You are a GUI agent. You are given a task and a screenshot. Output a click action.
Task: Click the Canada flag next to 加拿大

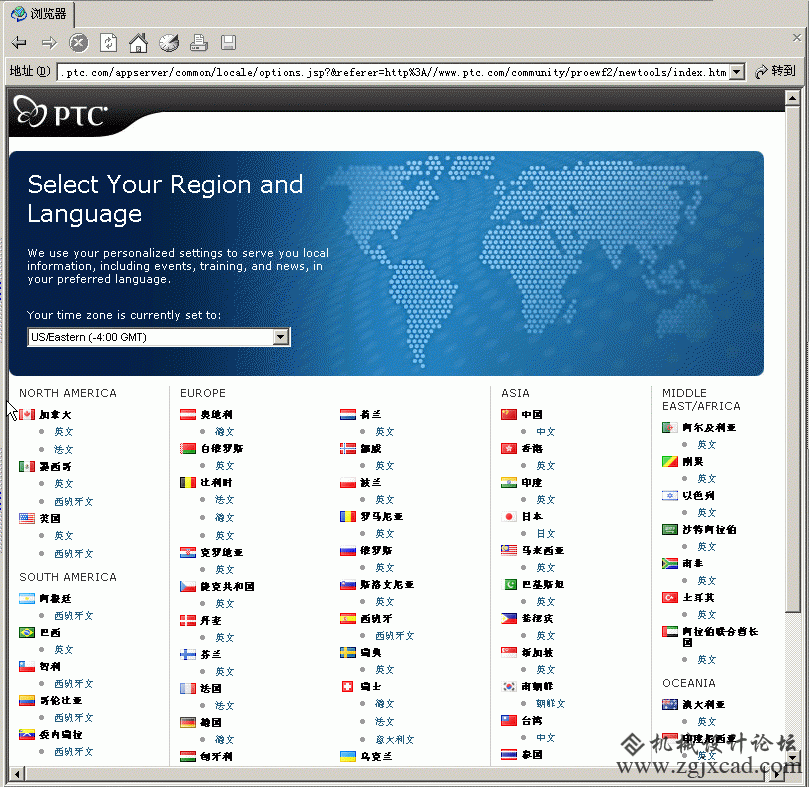(27, 414)
